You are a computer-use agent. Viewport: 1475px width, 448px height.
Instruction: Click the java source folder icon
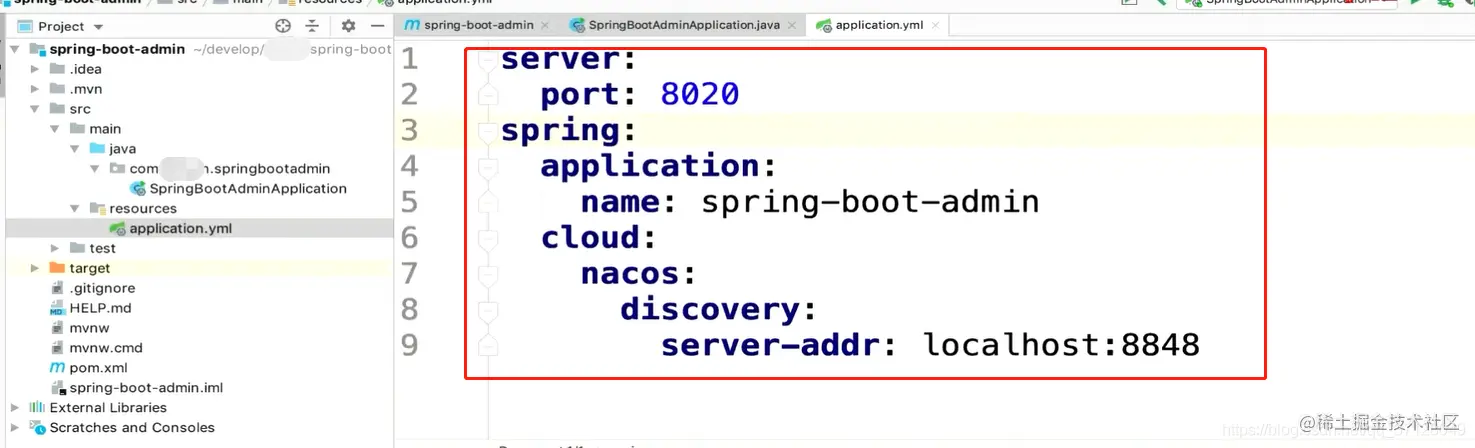[97, 149]
